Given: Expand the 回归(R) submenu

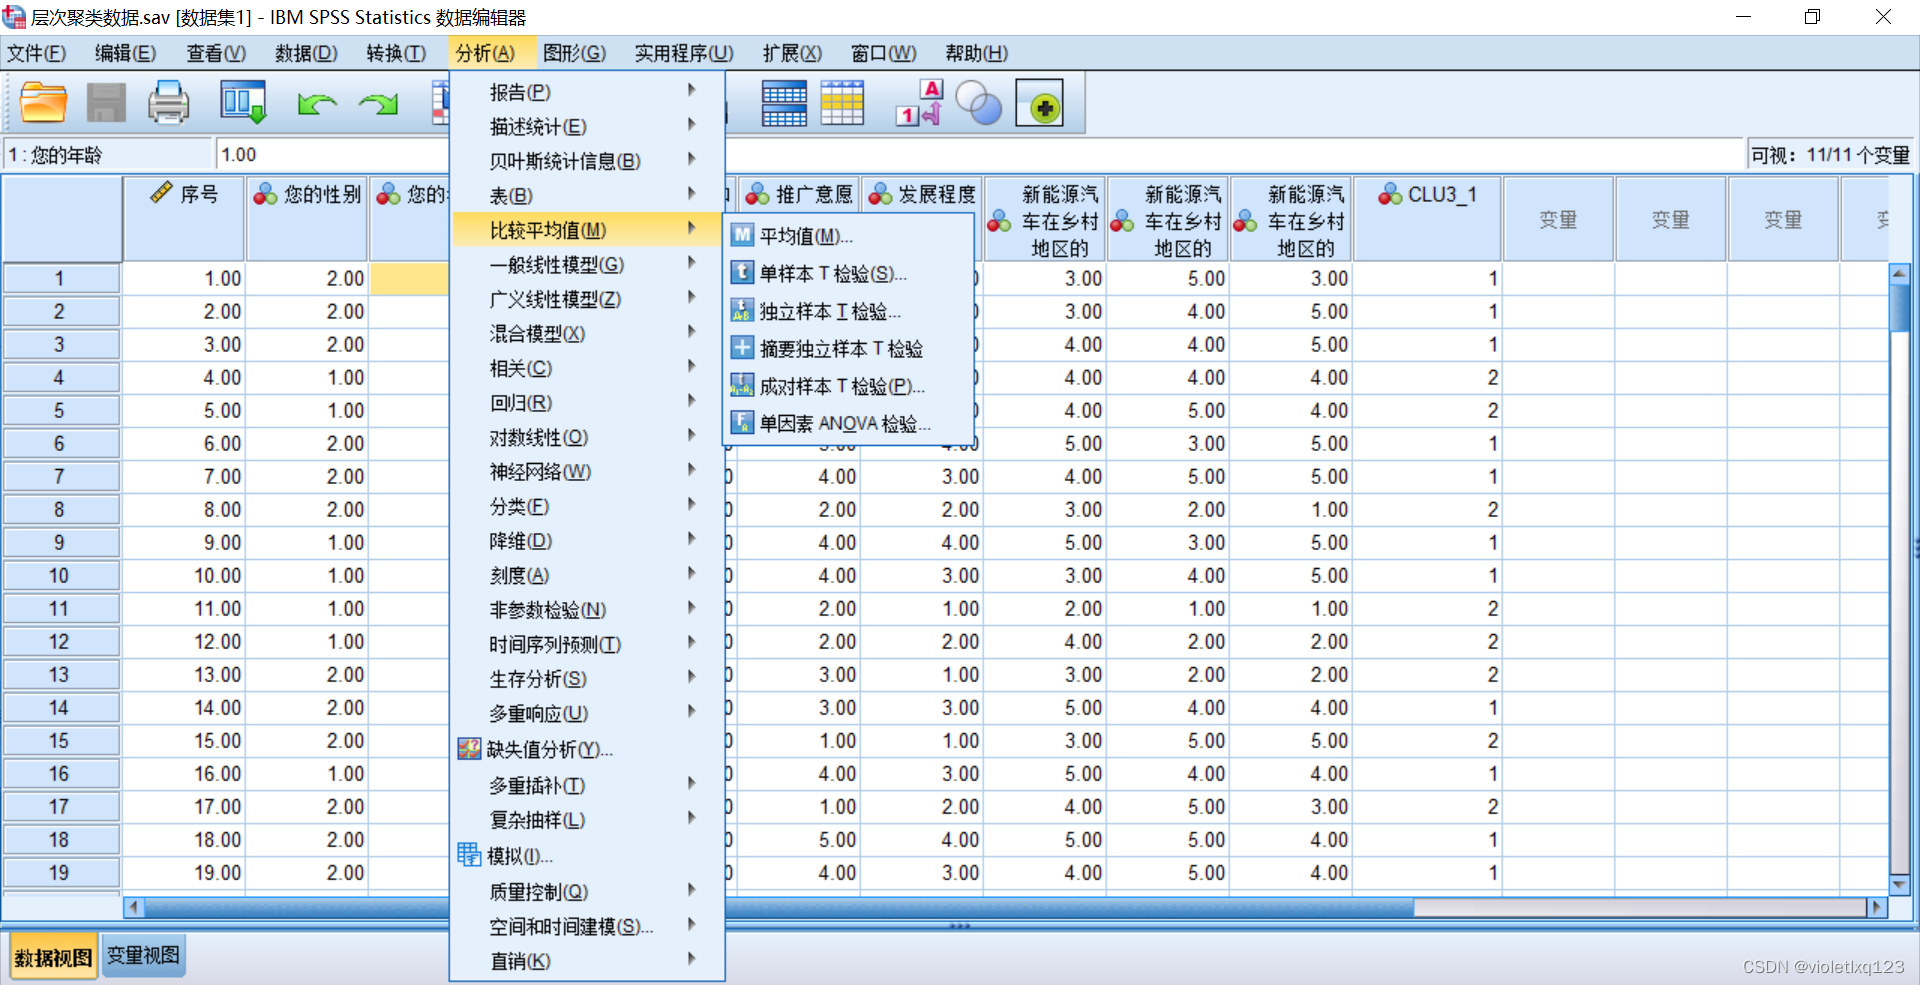Looking at the screenshot, I should point(586,403).
